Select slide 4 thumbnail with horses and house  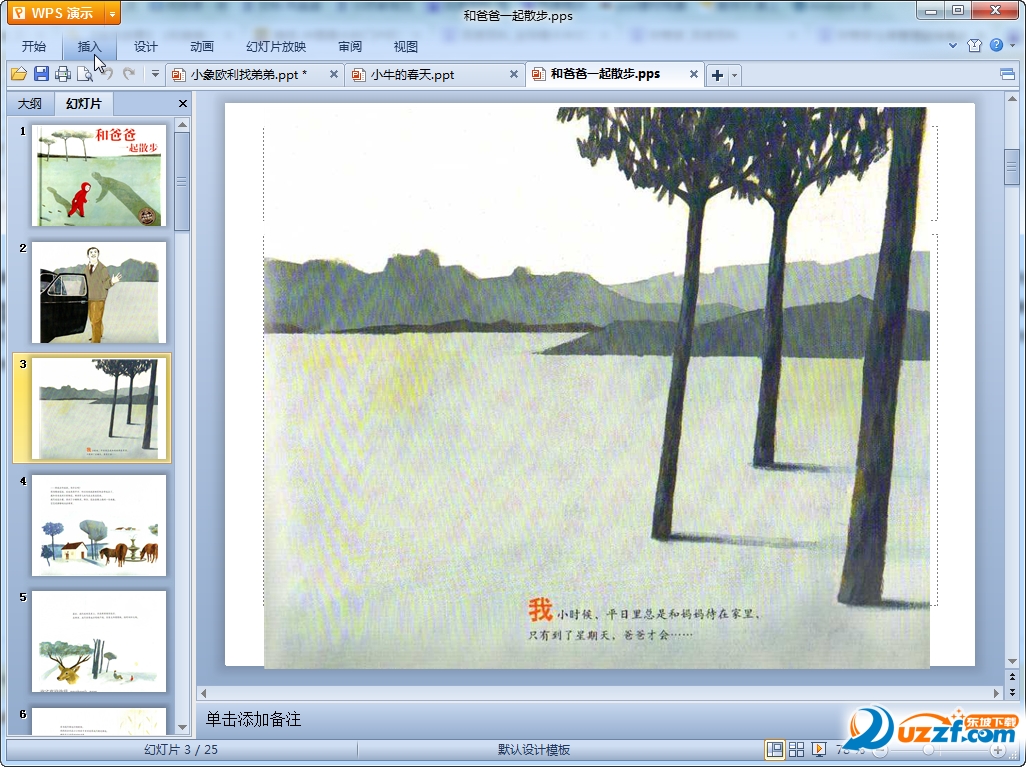(x=99, y=525)
